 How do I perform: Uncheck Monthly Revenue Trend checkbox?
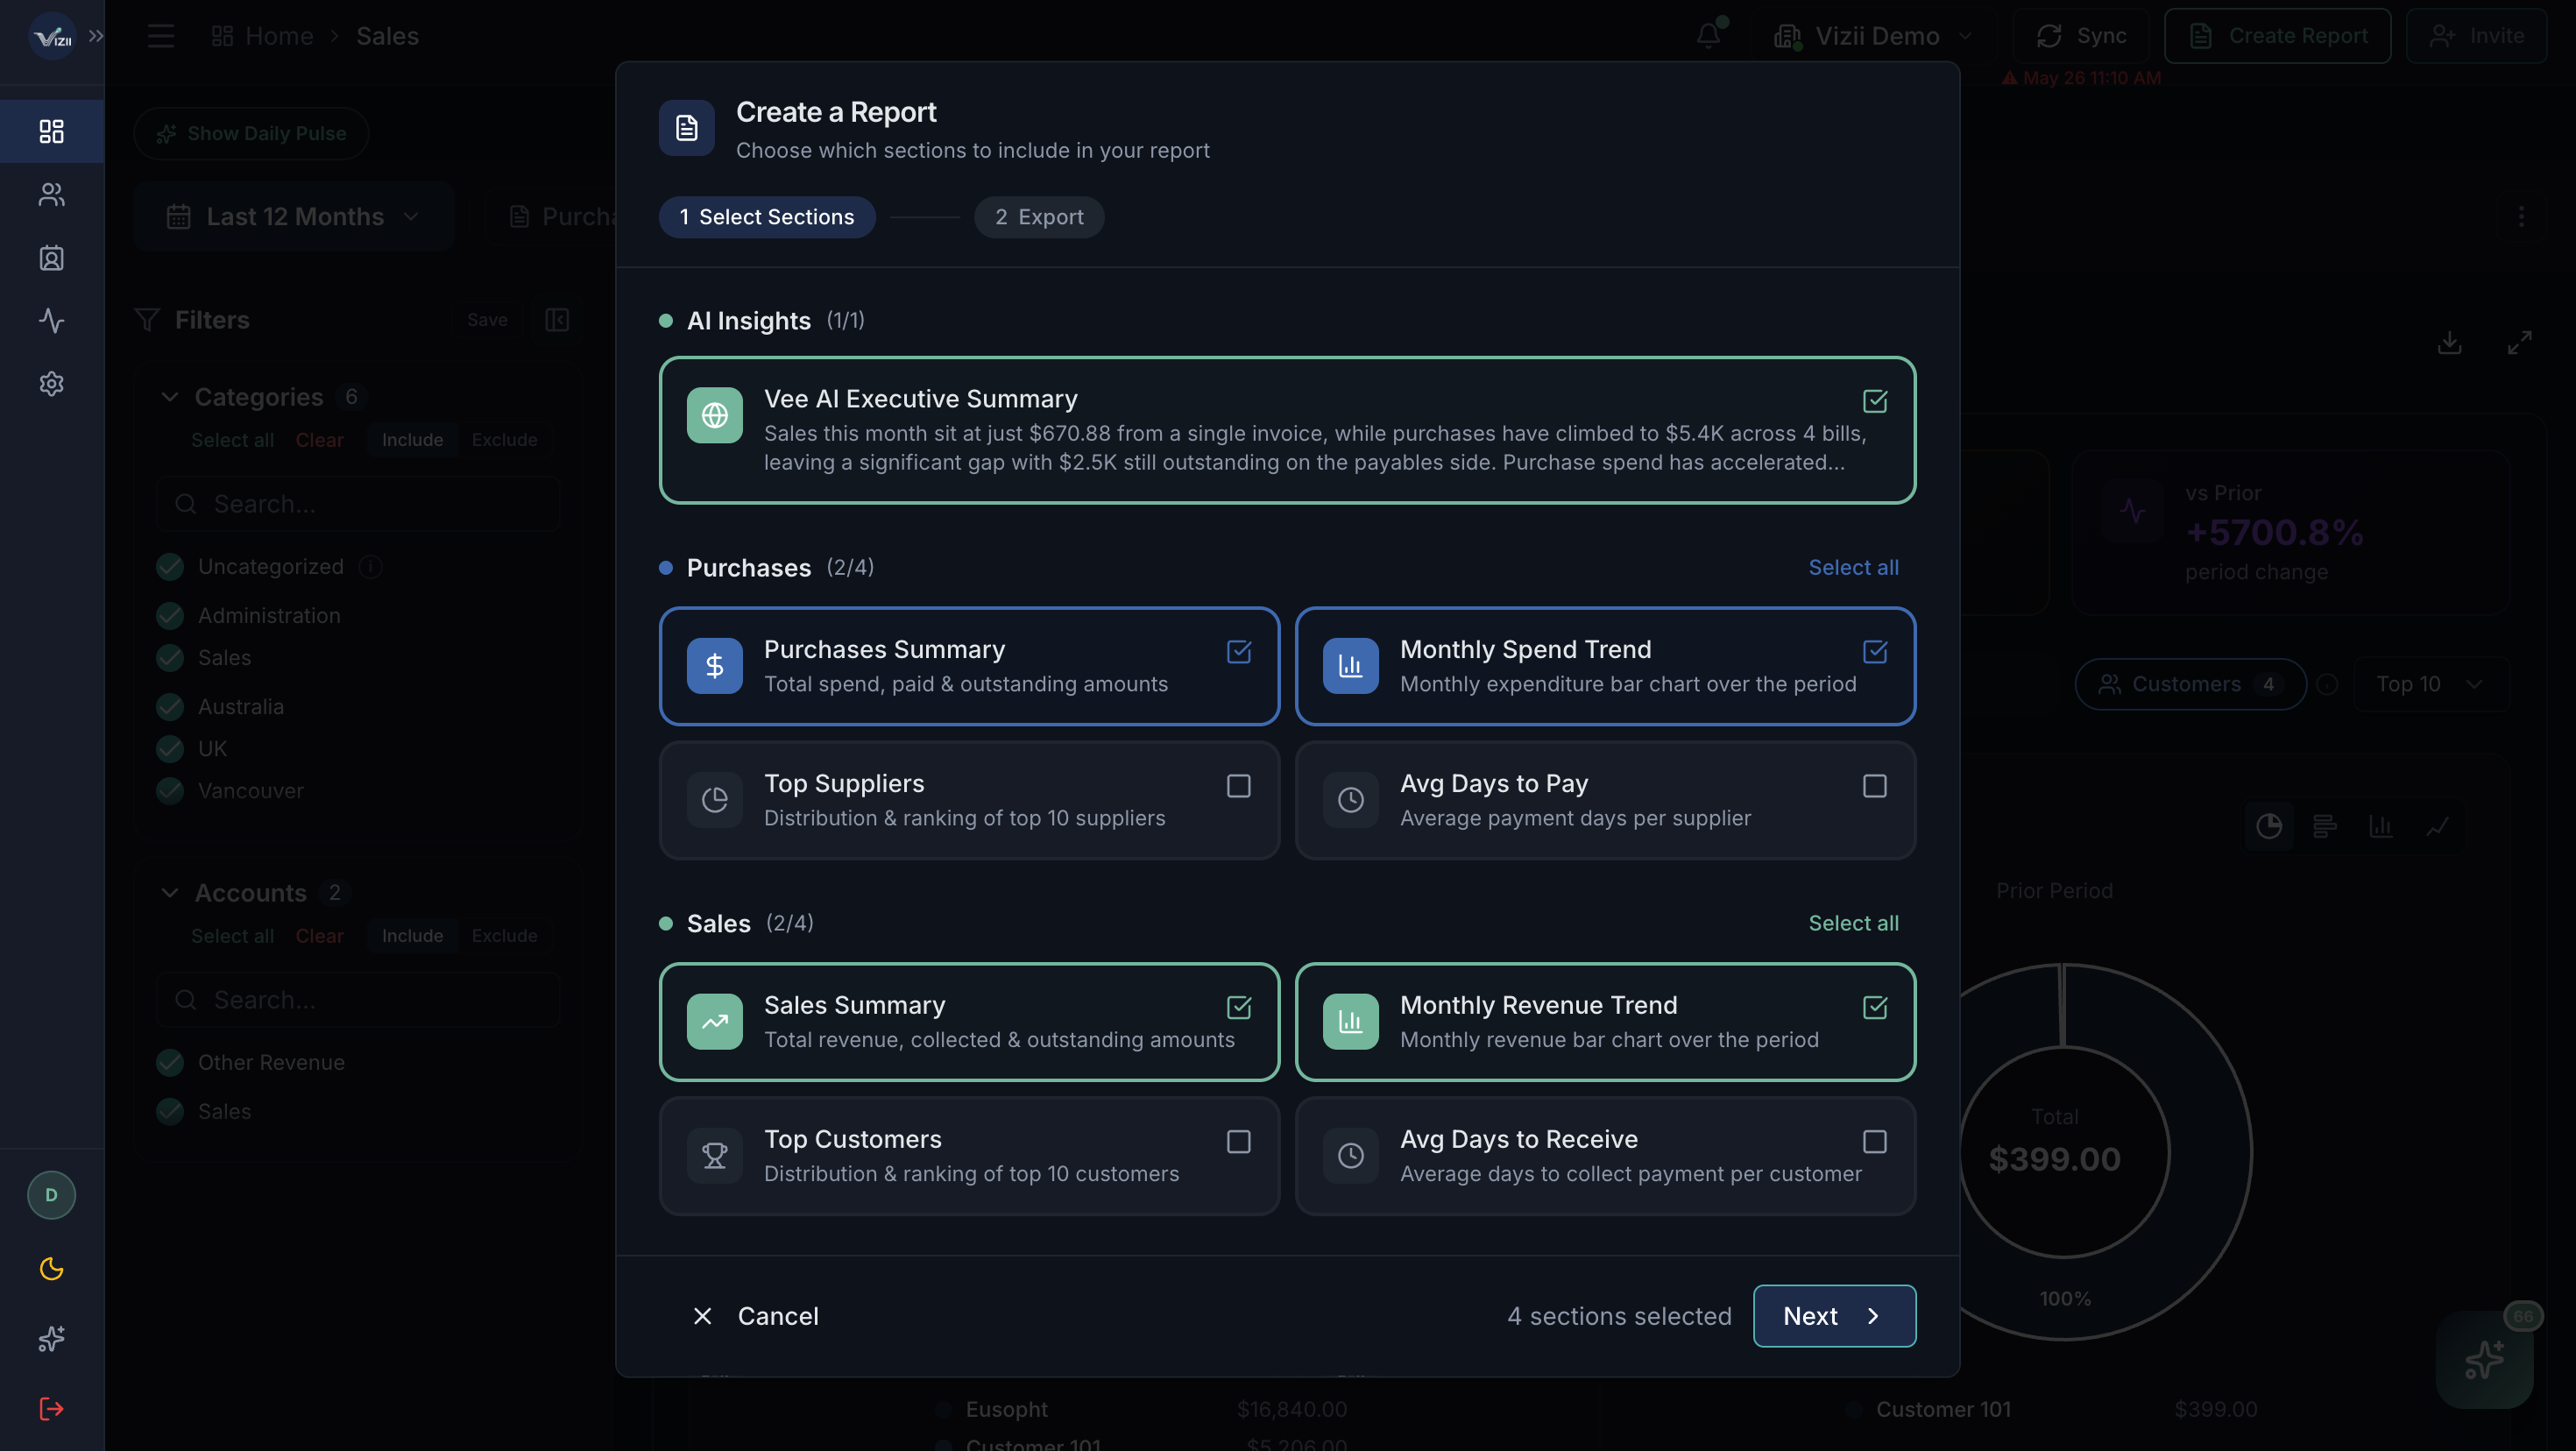point(1875,1007)
